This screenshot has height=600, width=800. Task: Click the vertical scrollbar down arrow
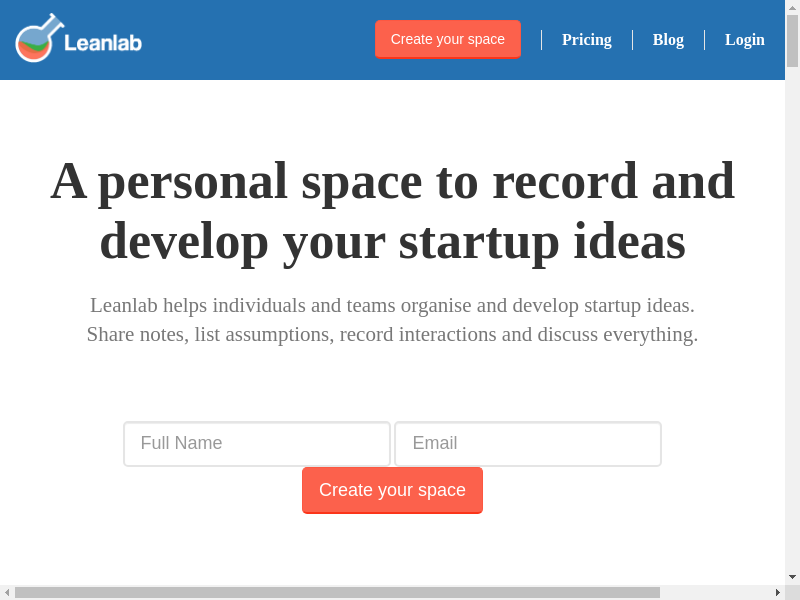click(x=792, y=577)
